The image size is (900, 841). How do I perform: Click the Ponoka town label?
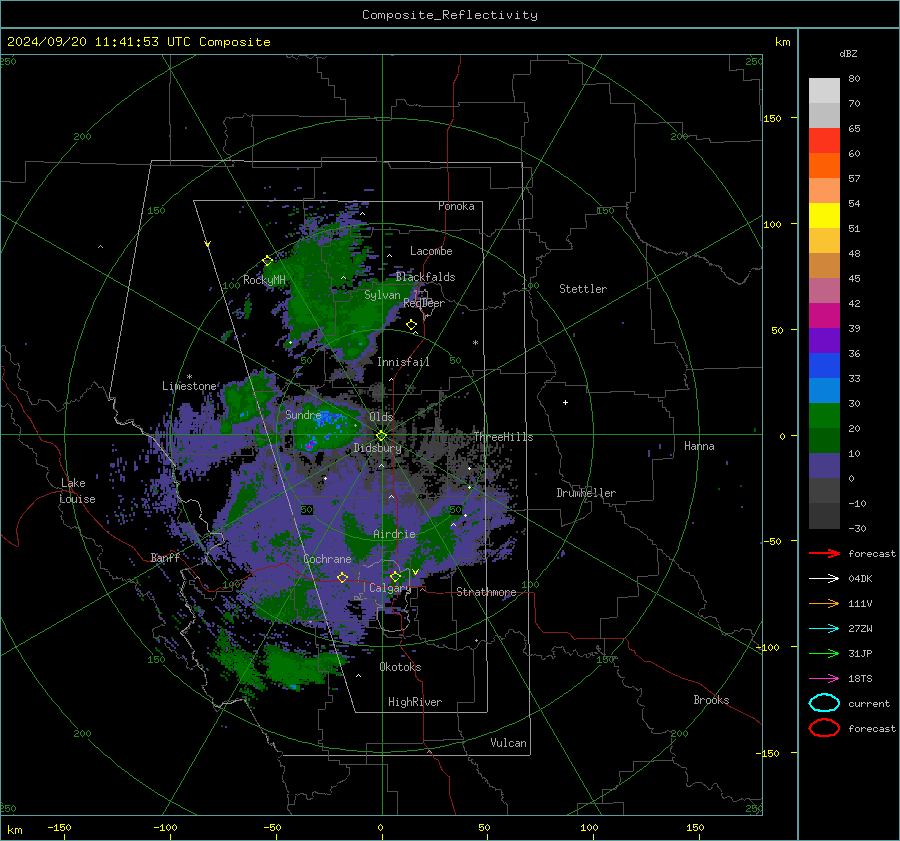coord(456,206)
